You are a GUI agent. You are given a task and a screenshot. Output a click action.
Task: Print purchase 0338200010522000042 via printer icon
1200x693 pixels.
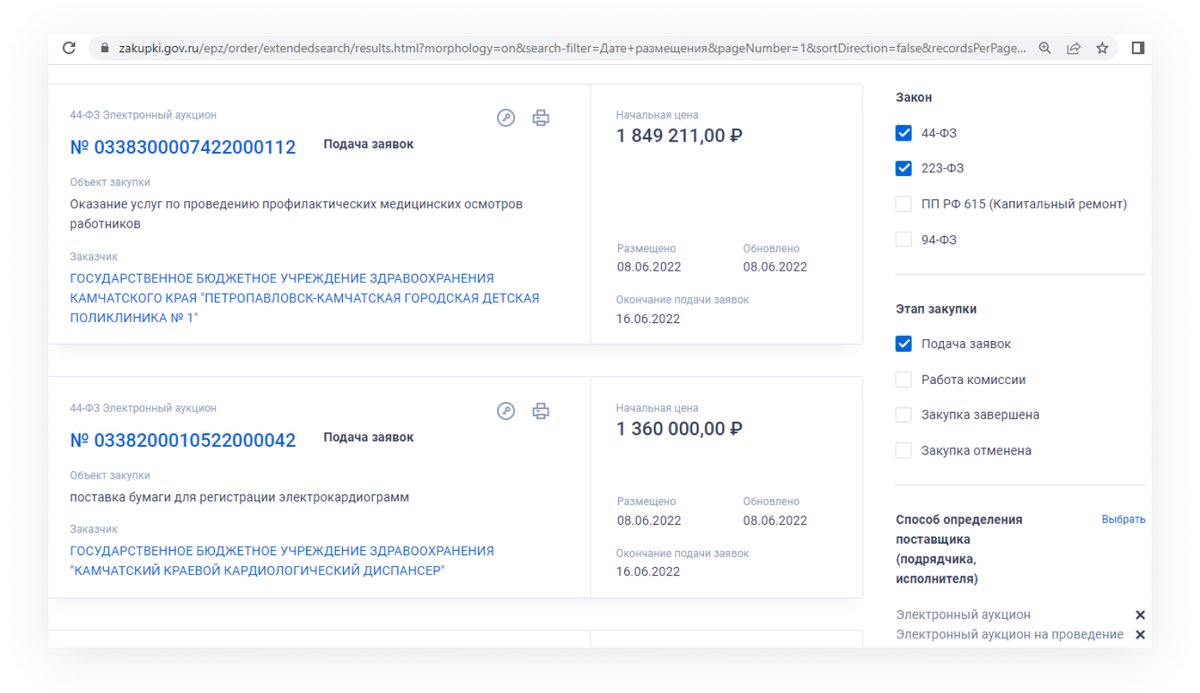click(541, 411)
